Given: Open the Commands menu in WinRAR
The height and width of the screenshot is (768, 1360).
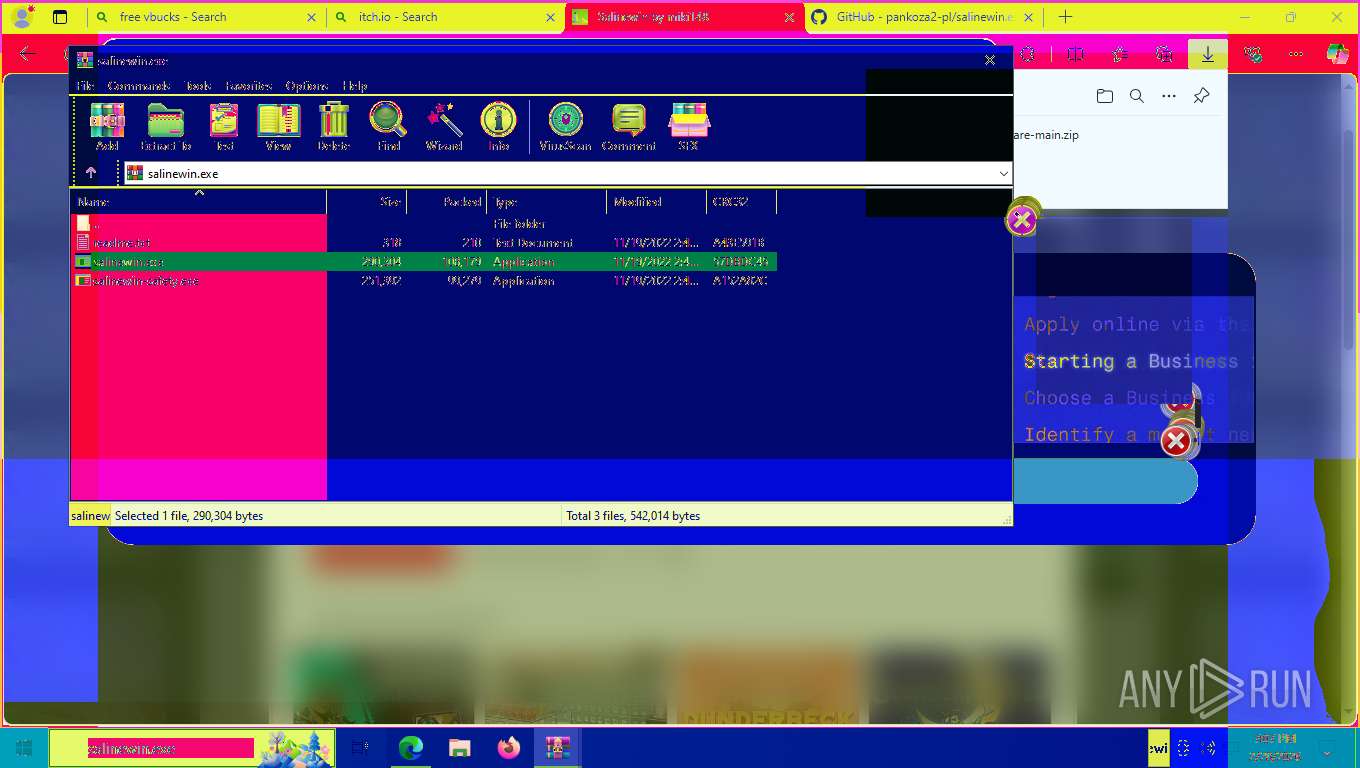Looking at the screenshot, I should pos(139,86).
